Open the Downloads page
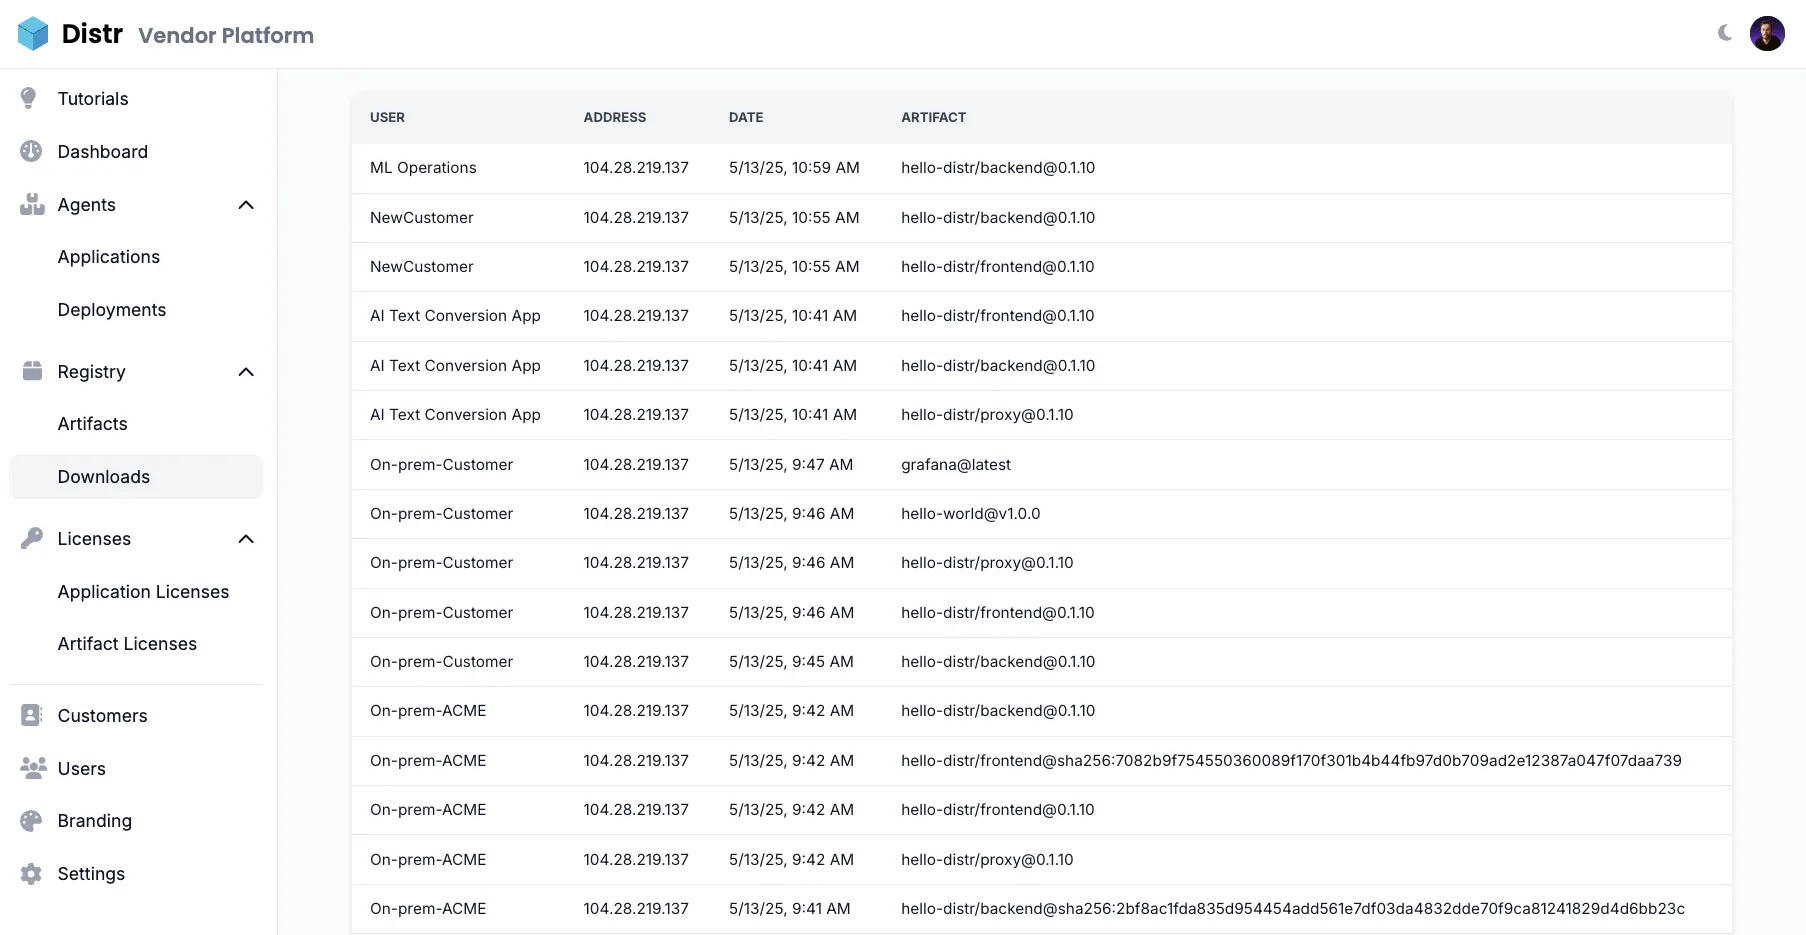The image size is (1806, 935). point(103,477)
